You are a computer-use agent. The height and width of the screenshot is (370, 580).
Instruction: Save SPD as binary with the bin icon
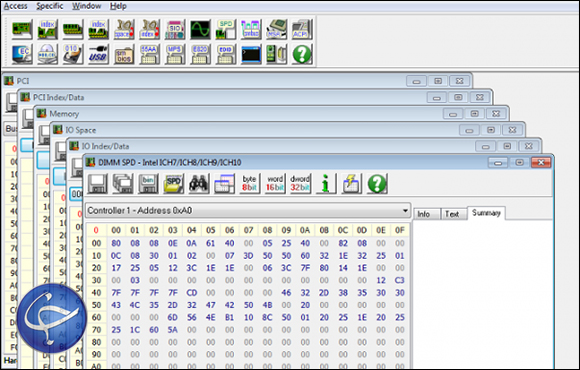pos(148,184)
